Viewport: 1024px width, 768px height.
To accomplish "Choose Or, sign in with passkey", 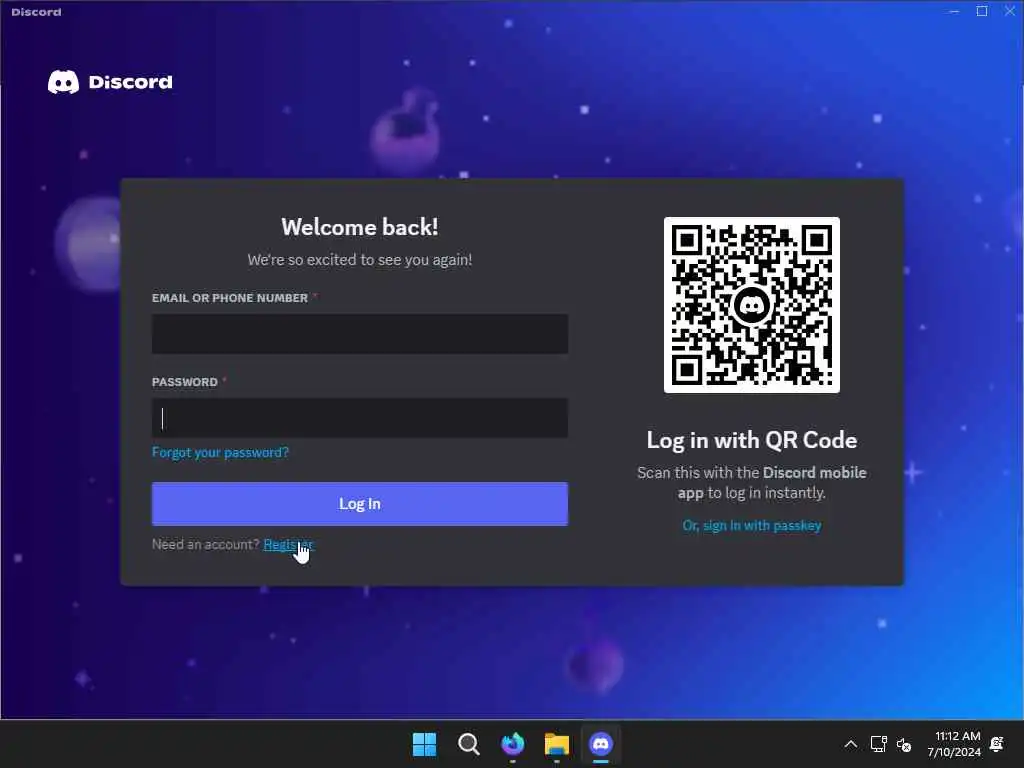I will [x=752, y=526].
